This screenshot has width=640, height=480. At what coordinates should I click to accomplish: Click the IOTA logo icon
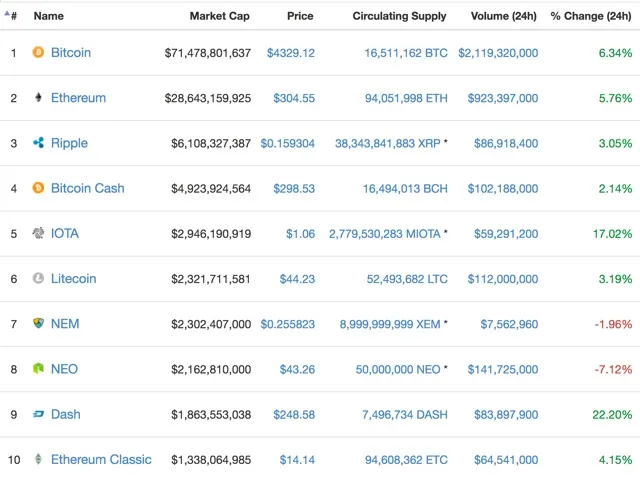click(x=38, y=233)
